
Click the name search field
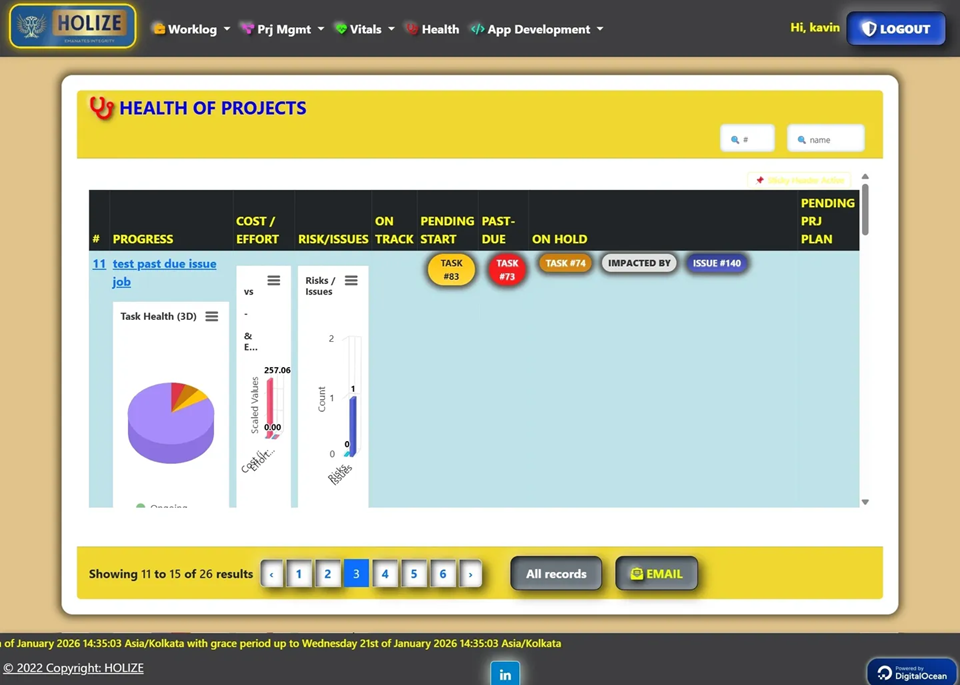click(x=826, y=139)
